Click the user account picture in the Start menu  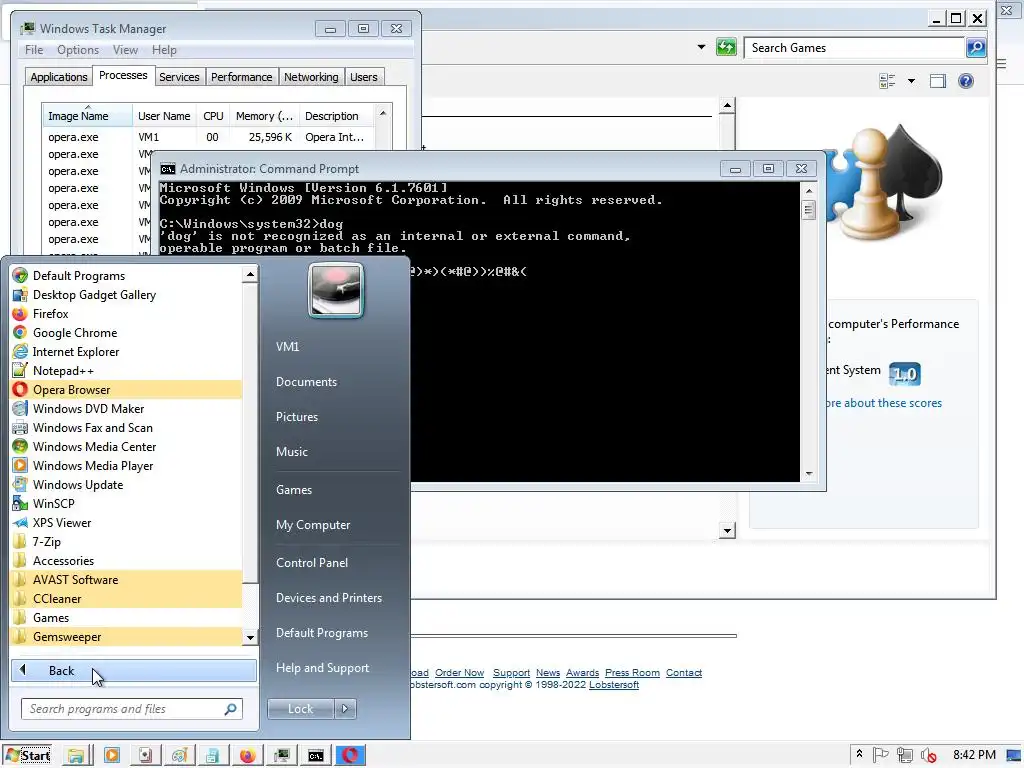(336, 291)
